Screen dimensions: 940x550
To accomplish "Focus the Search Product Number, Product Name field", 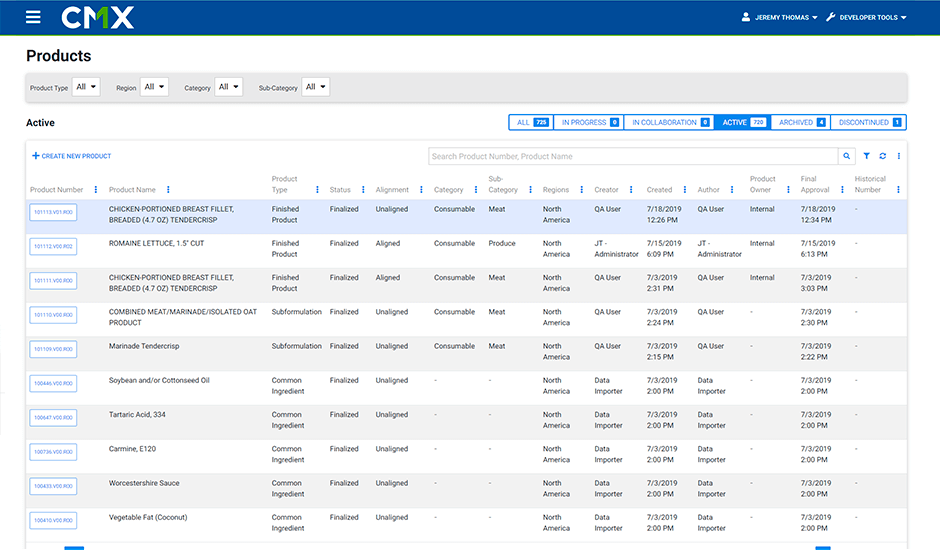I will point(633,156).
